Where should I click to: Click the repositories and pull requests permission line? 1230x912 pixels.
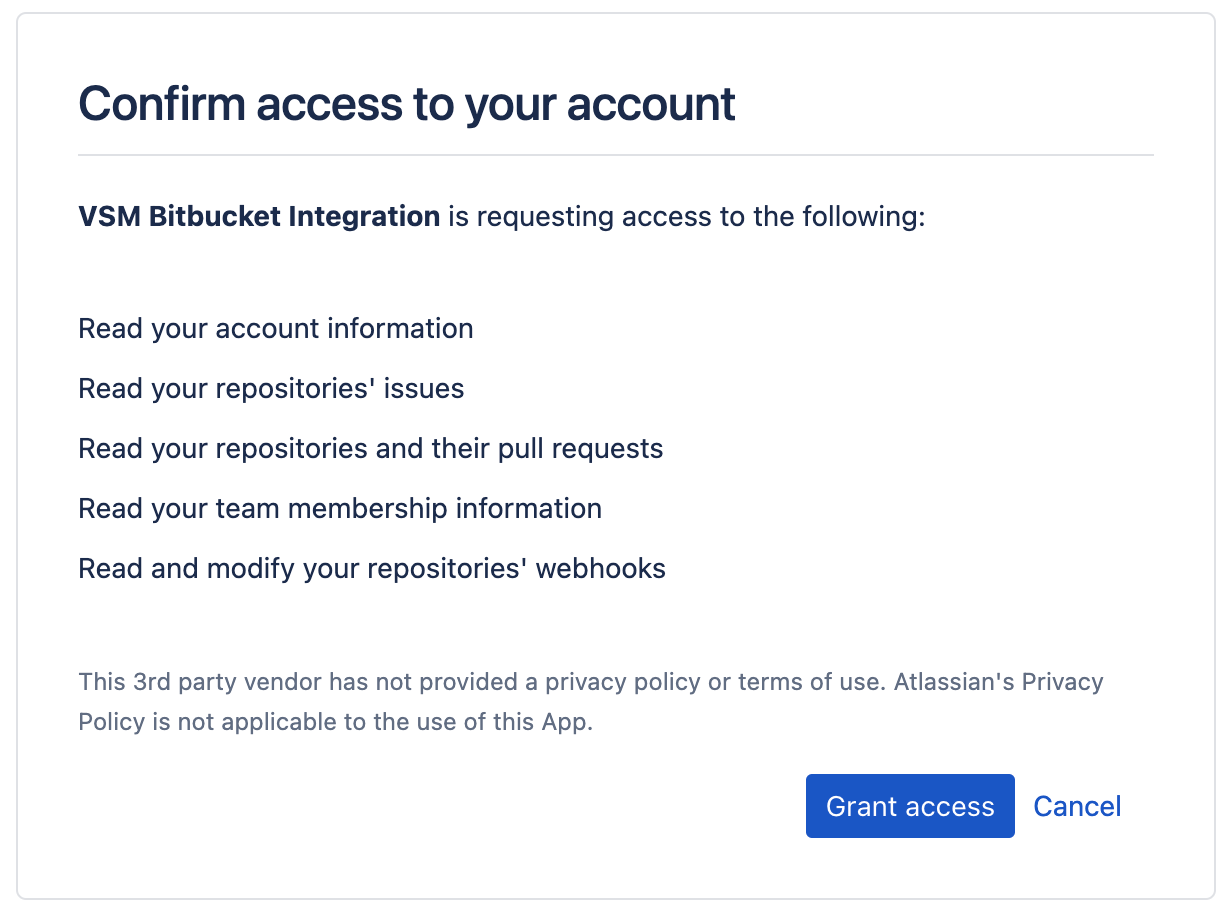click(371, 448)
